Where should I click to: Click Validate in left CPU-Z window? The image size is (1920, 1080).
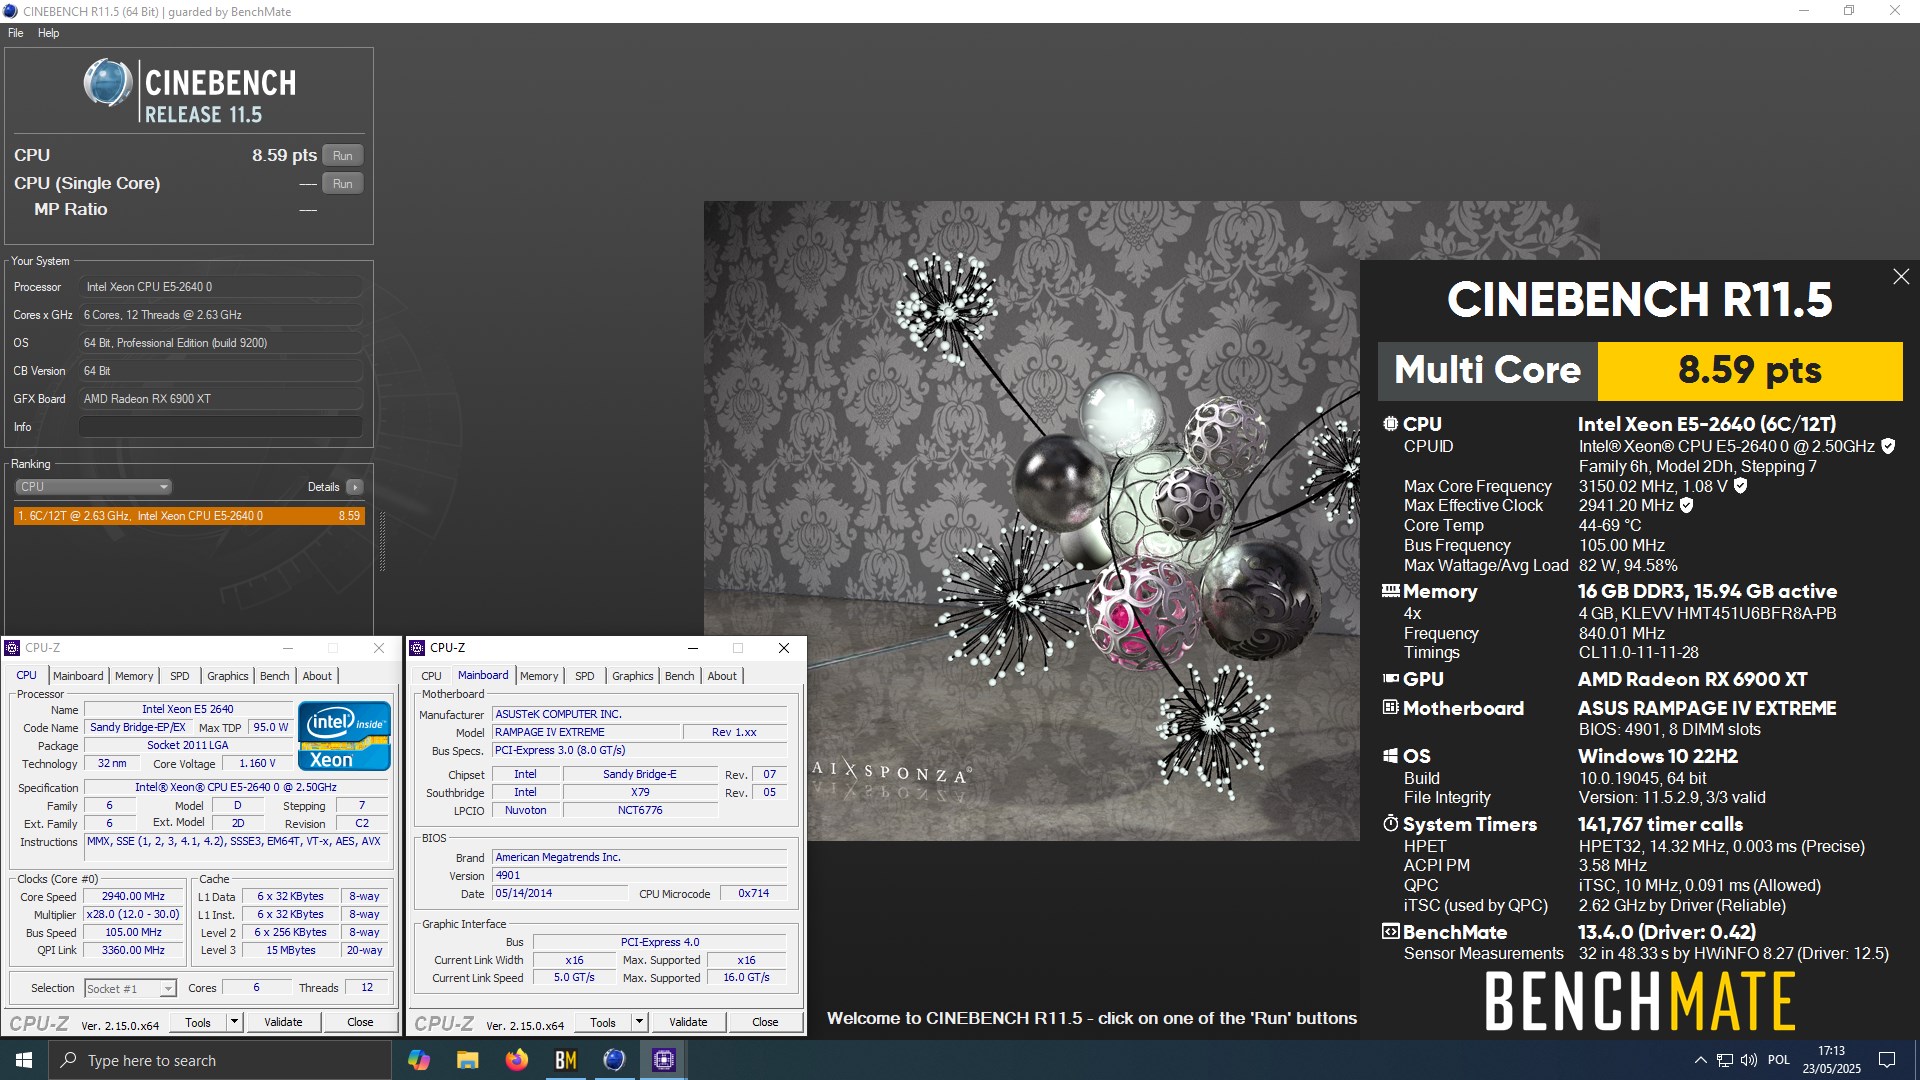point(283,1022)
